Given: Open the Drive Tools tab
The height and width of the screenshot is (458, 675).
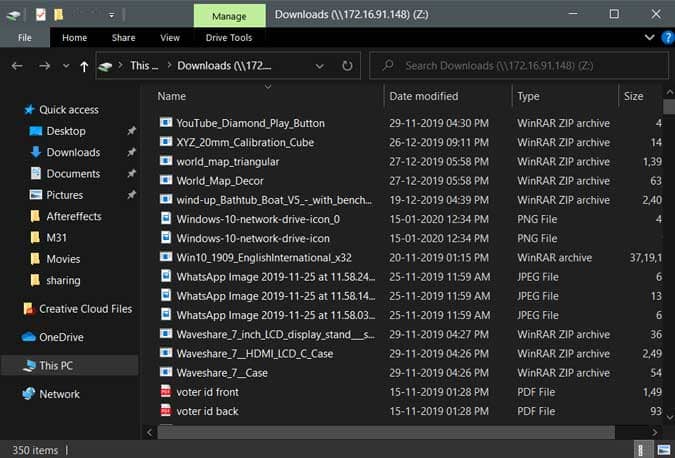Looking at the screenshot, I should (229, 37).
